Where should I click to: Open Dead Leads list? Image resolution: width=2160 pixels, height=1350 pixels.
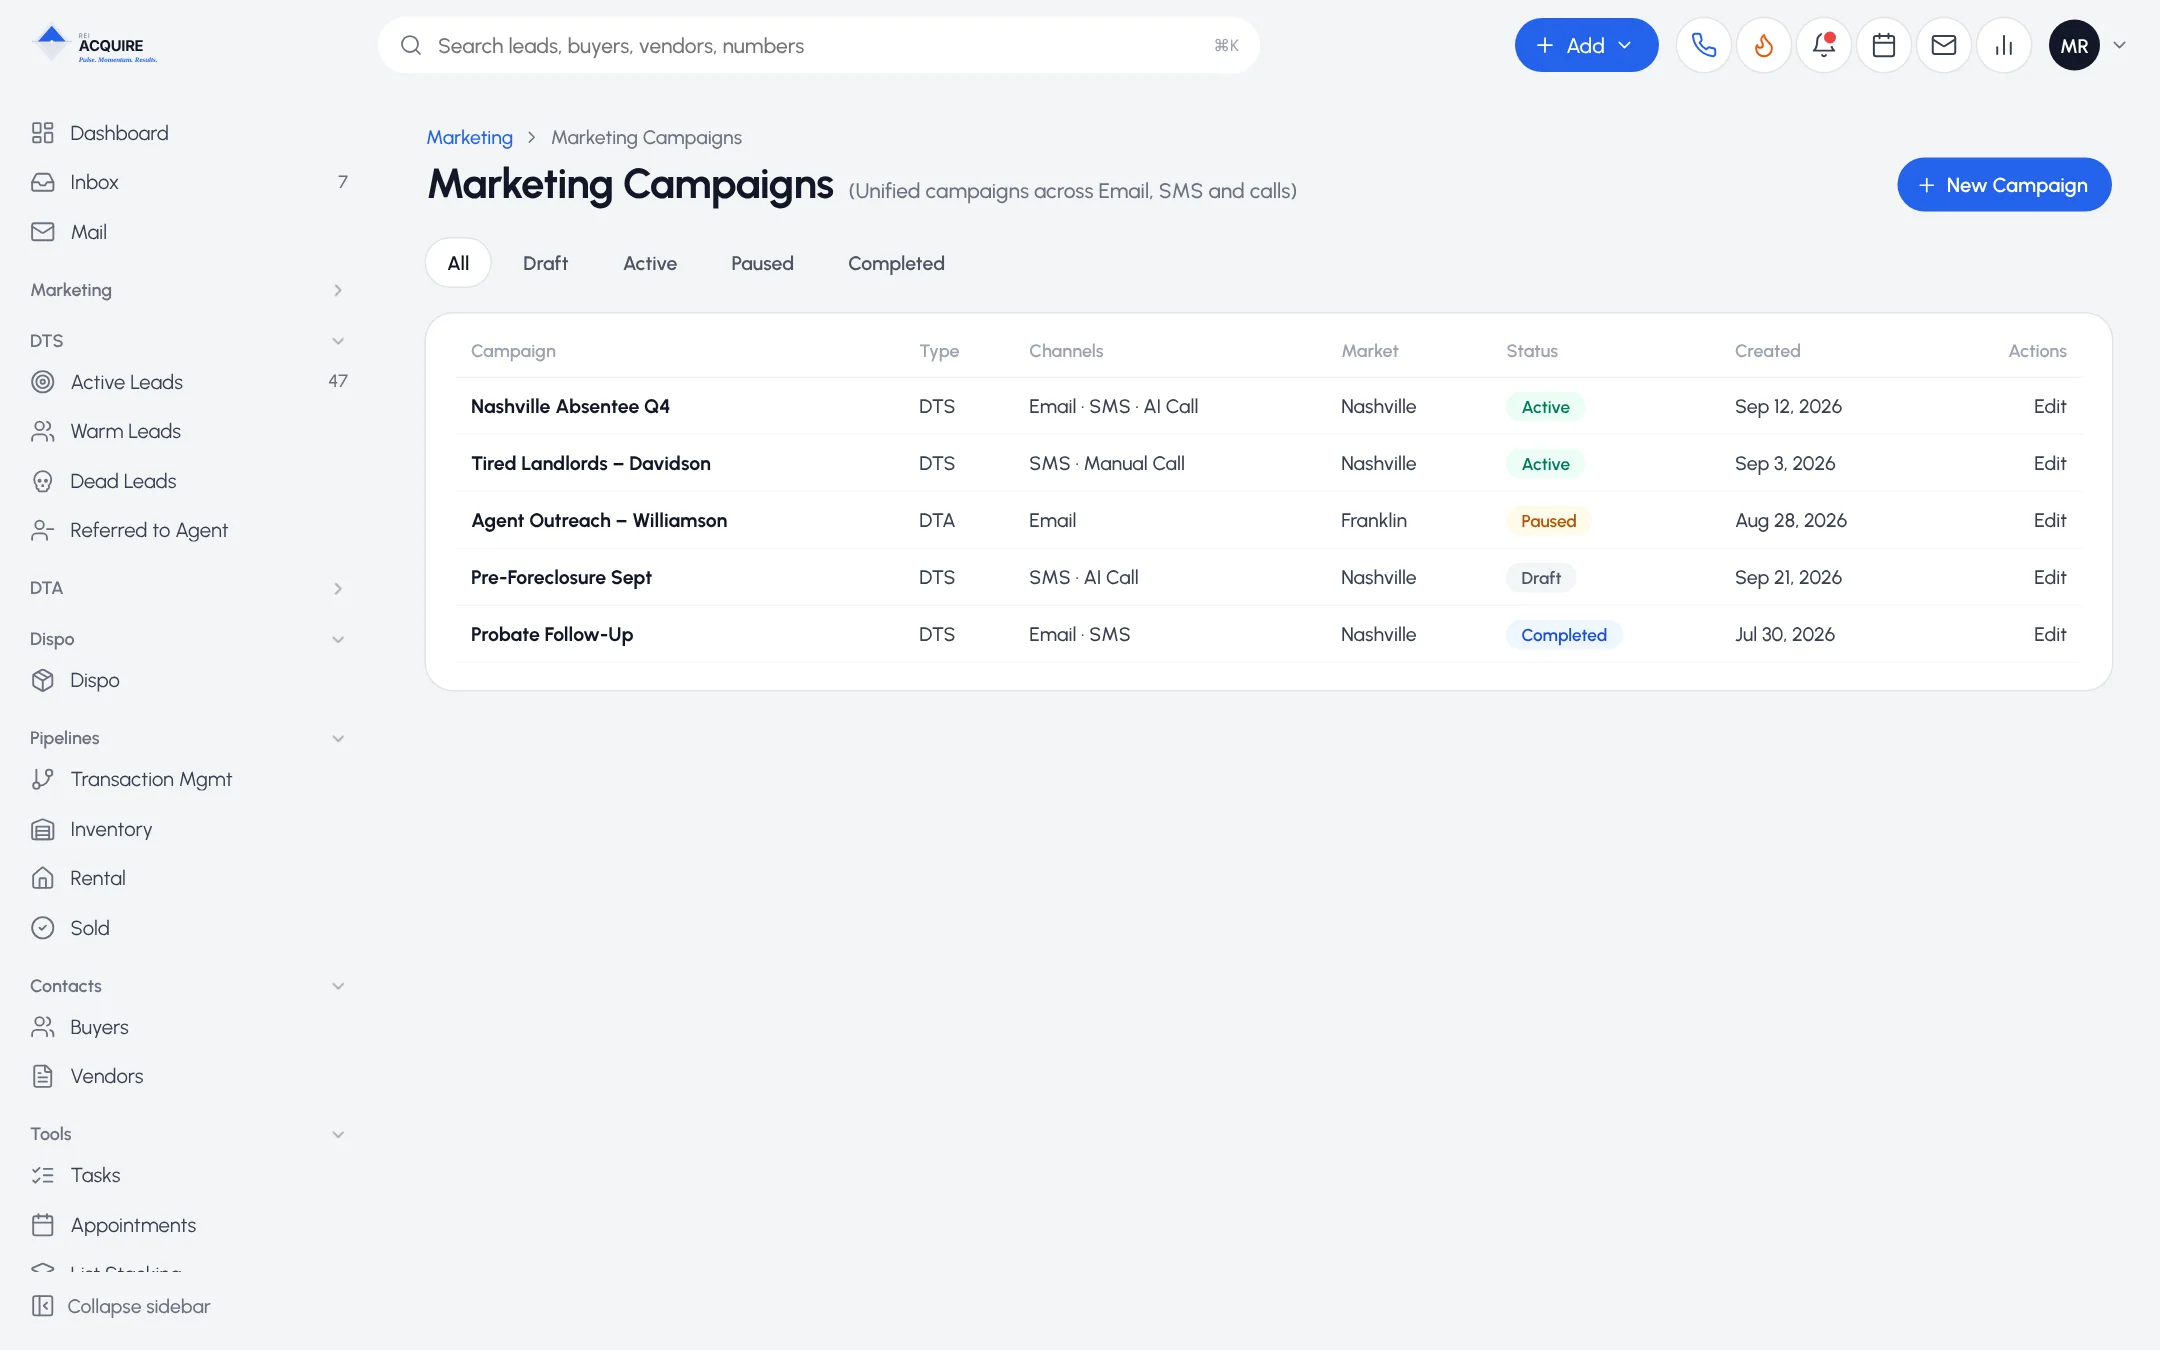point(188,481)
